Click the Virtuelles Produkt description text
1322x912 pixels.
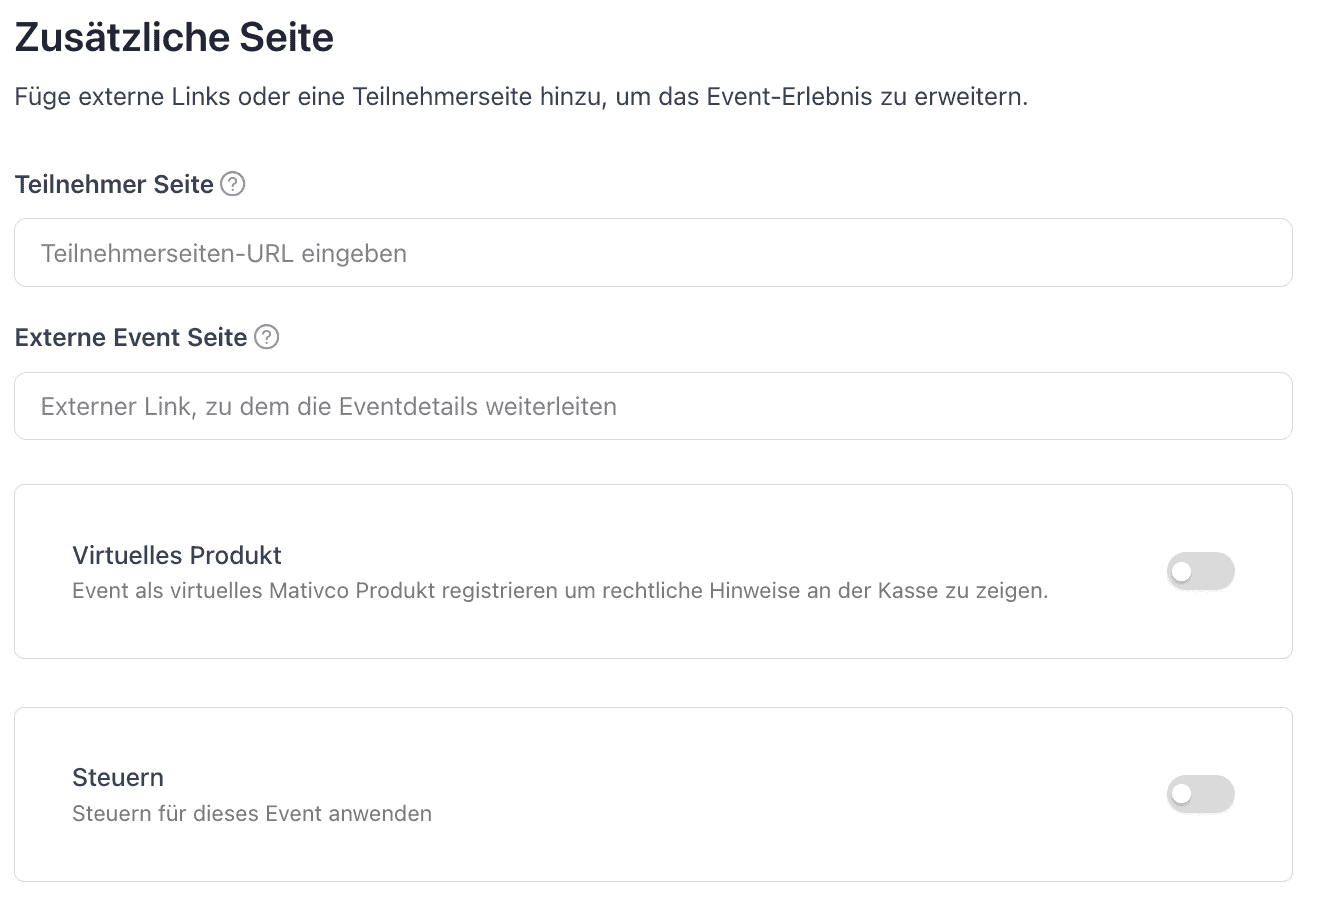pos(560,591)
